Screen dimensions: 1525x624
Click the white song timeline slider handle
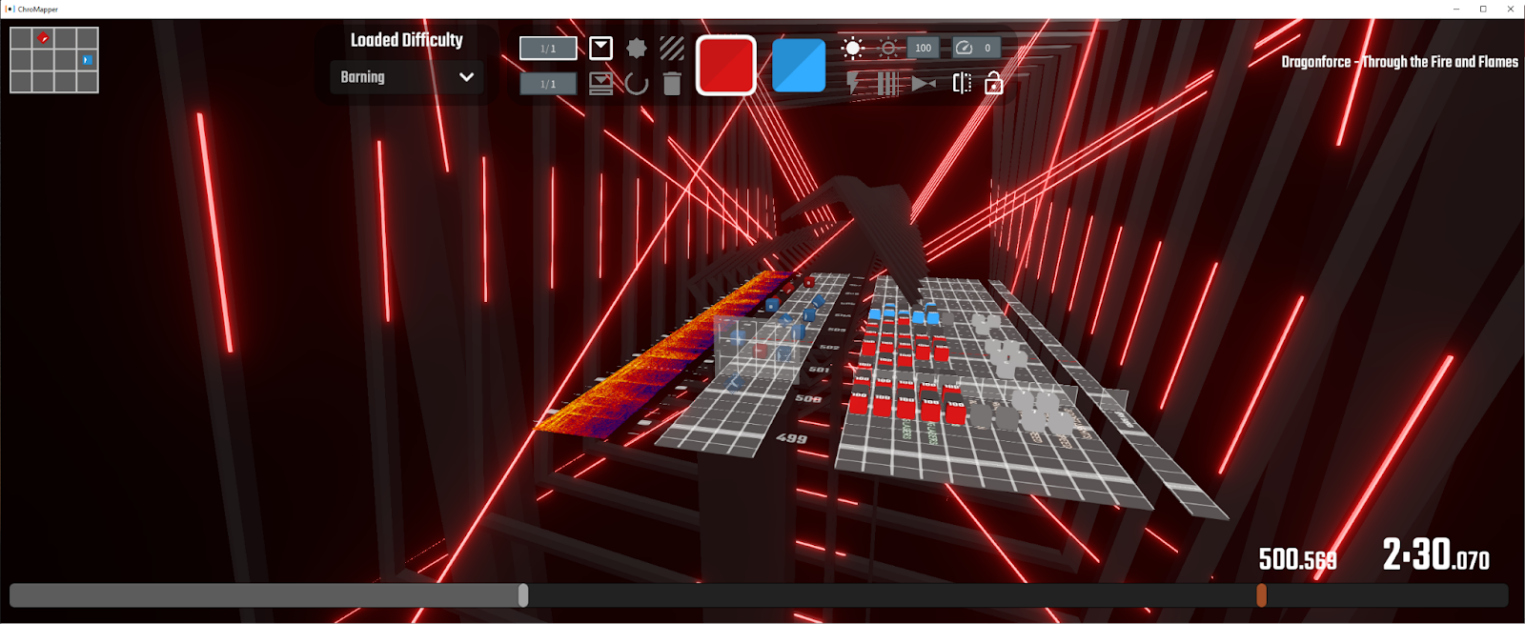click(x=523, y=596)
